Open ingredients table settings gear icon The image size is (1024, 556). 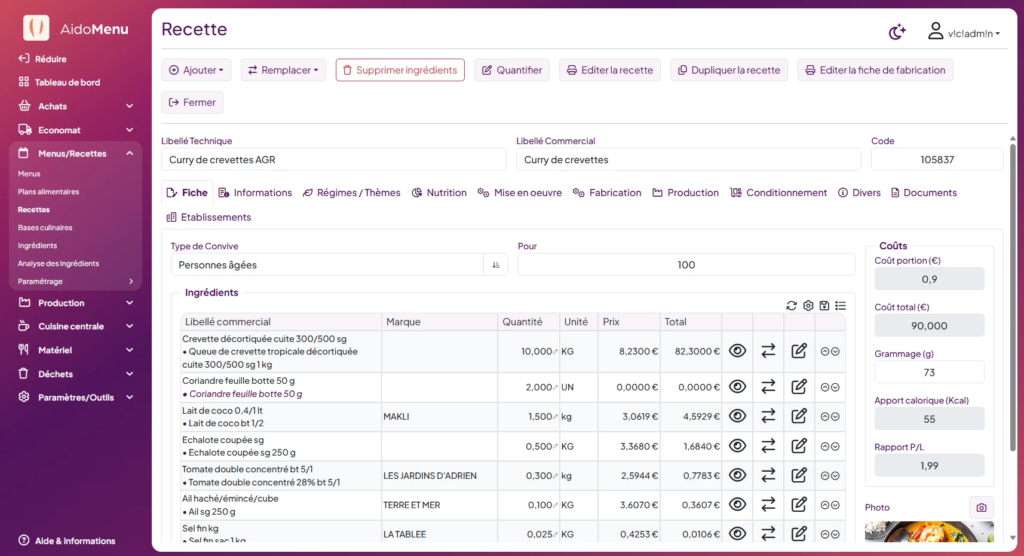click(x=808, y=306)
